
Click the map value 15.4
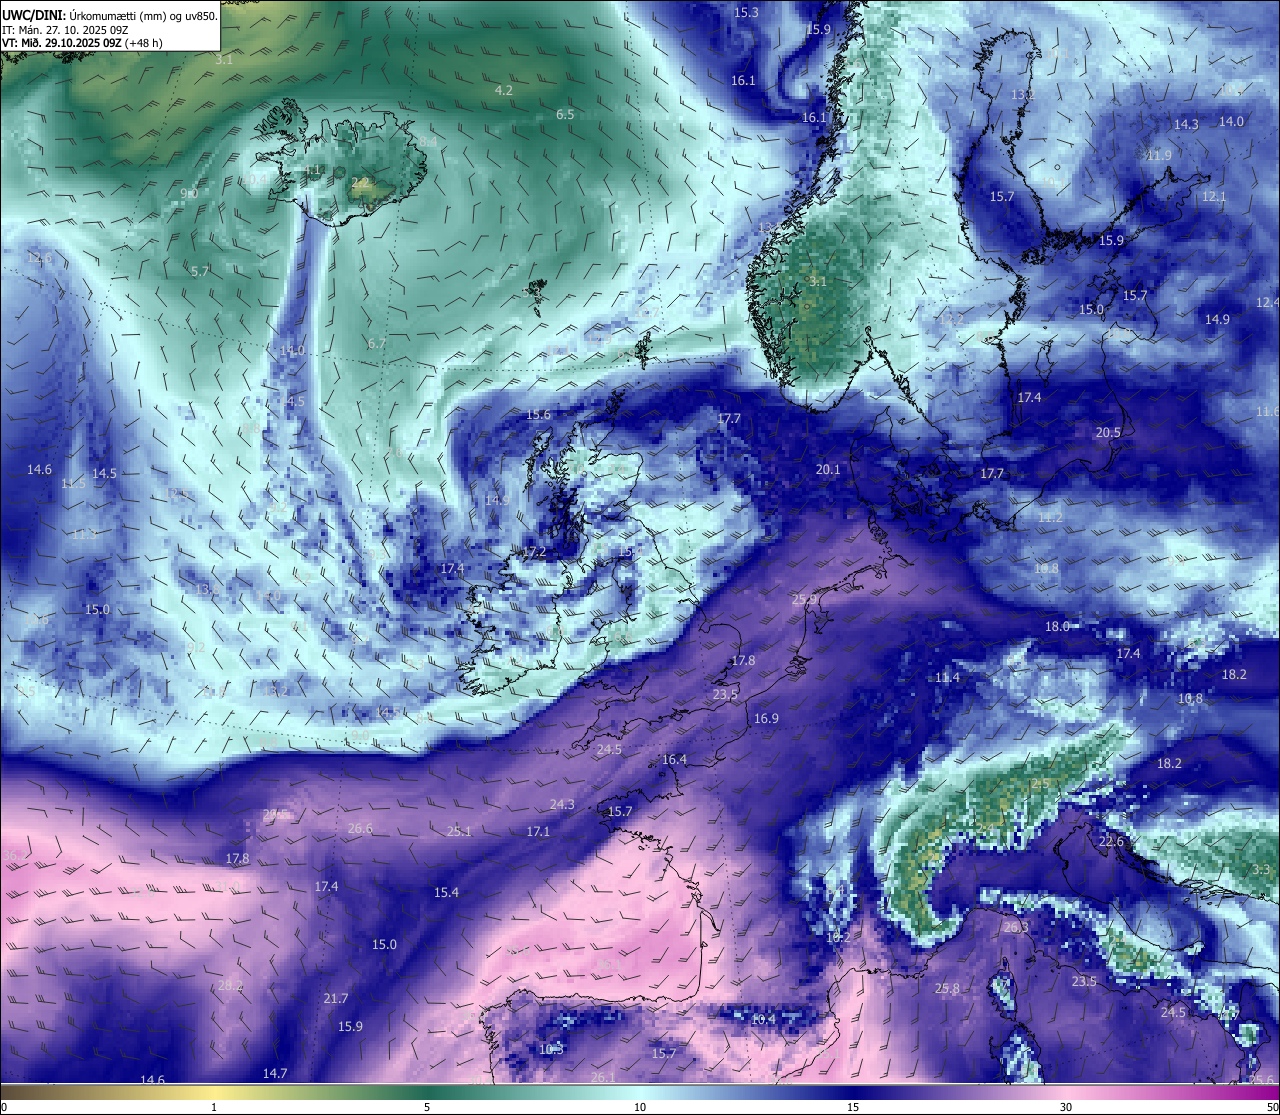tap(446, 893)
